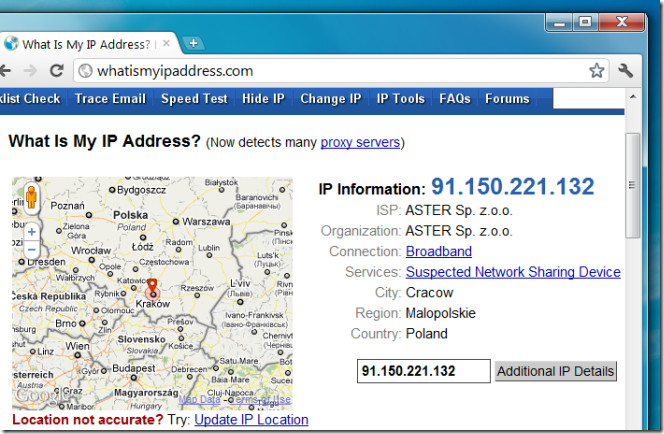The width and height of the screenshot is (664, 434).
Task: Click the Additional IP Details button
Action: 556,371
